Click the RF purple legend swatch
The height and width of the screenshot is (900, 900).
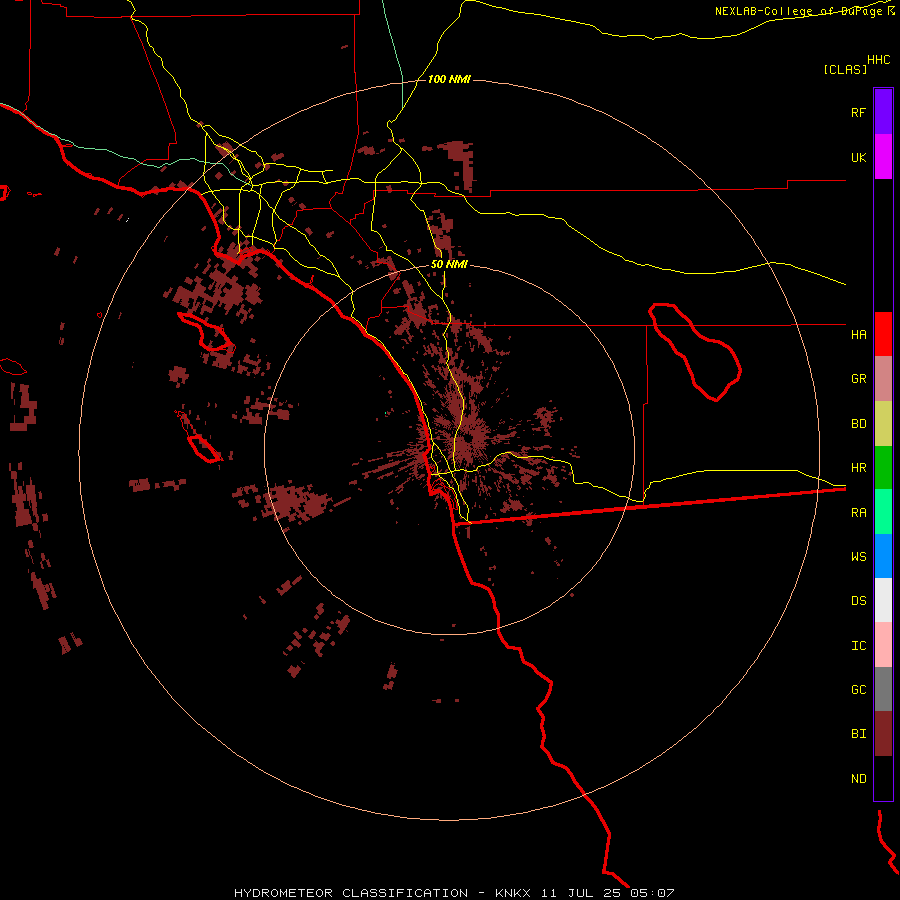pyautogui.click(x=883, y=112)
